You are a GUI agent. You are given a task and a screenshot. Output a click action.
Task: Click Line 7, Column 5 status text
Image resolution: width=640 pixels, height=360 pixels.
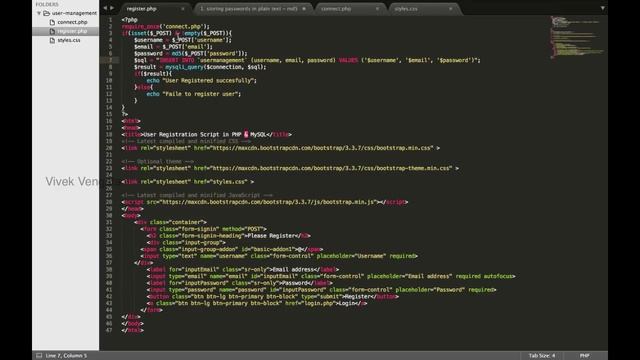point(66,356)
